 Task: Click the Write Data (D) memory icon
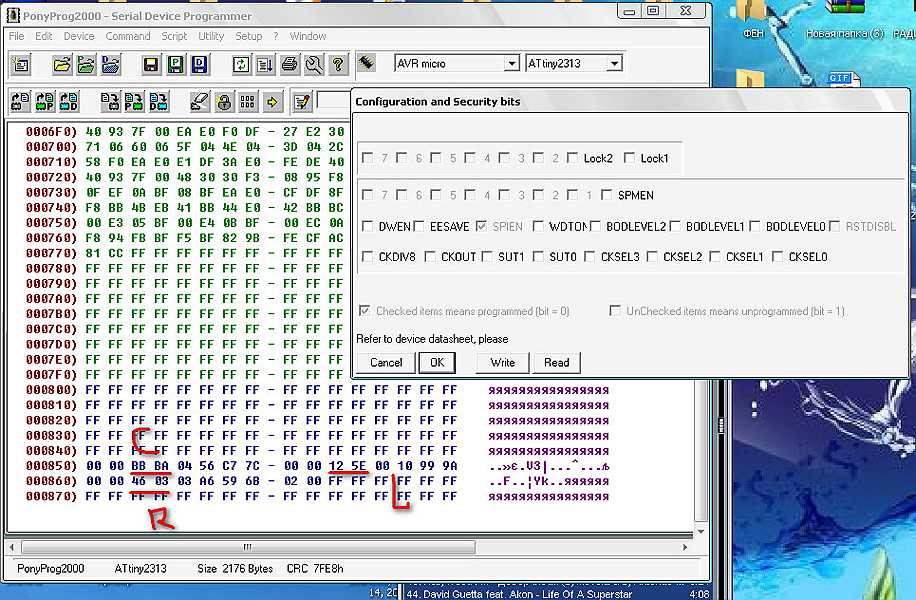[x=159, y=102]
